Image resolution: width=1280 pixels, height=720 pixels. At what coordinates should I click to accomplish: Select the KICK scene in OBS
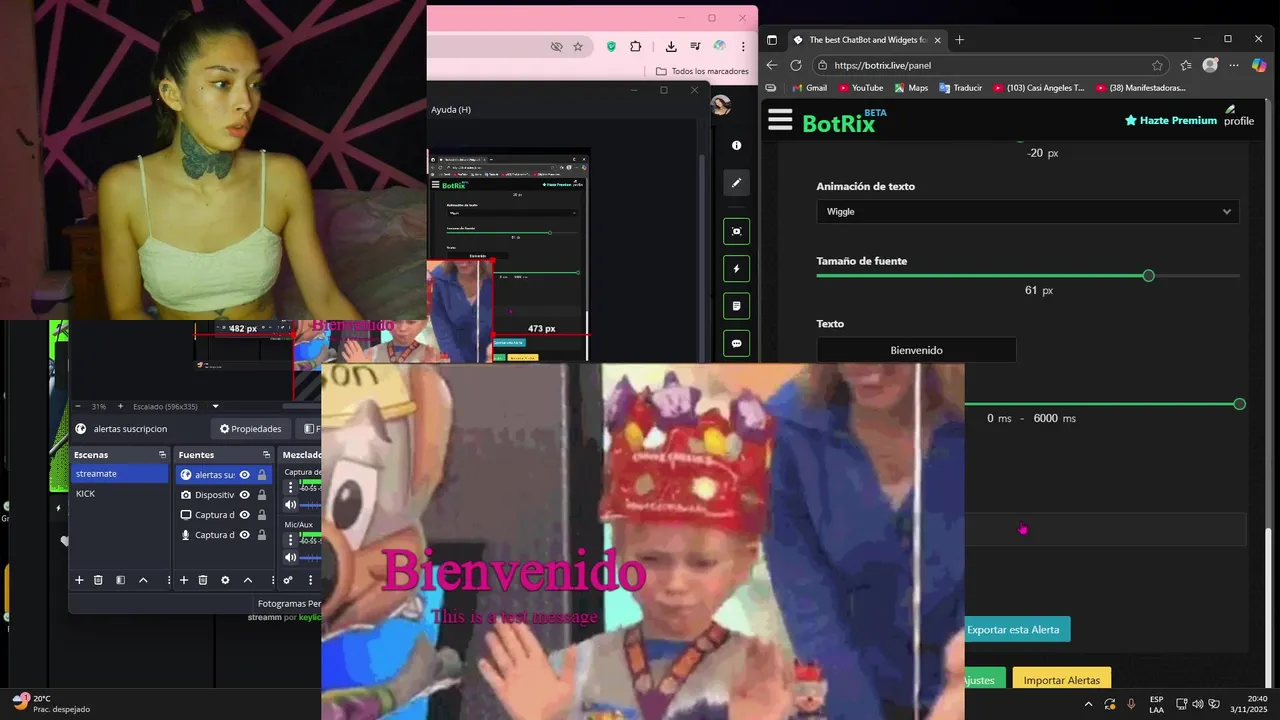pos(119,494)
